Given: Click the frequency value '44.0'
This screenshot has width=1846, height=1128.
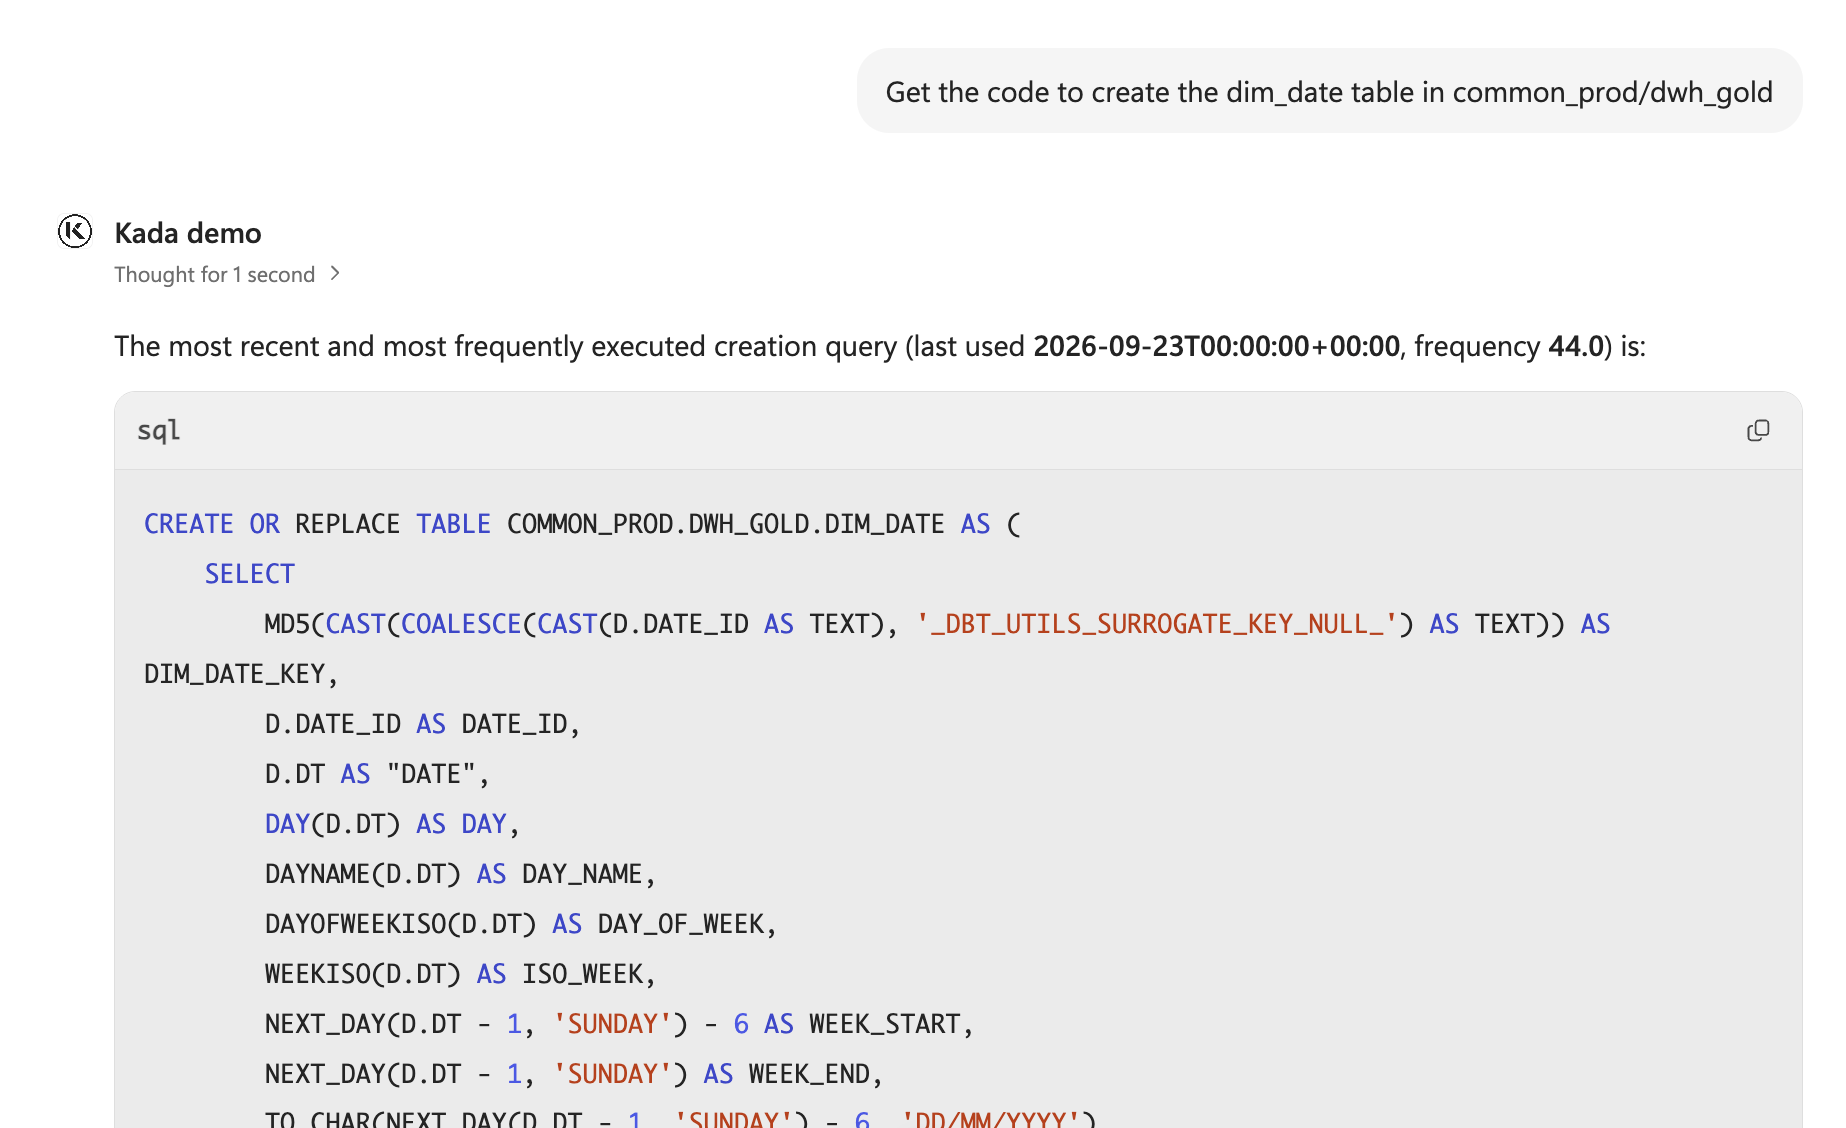Looking at the screenshot, I should pos(1576,346).
